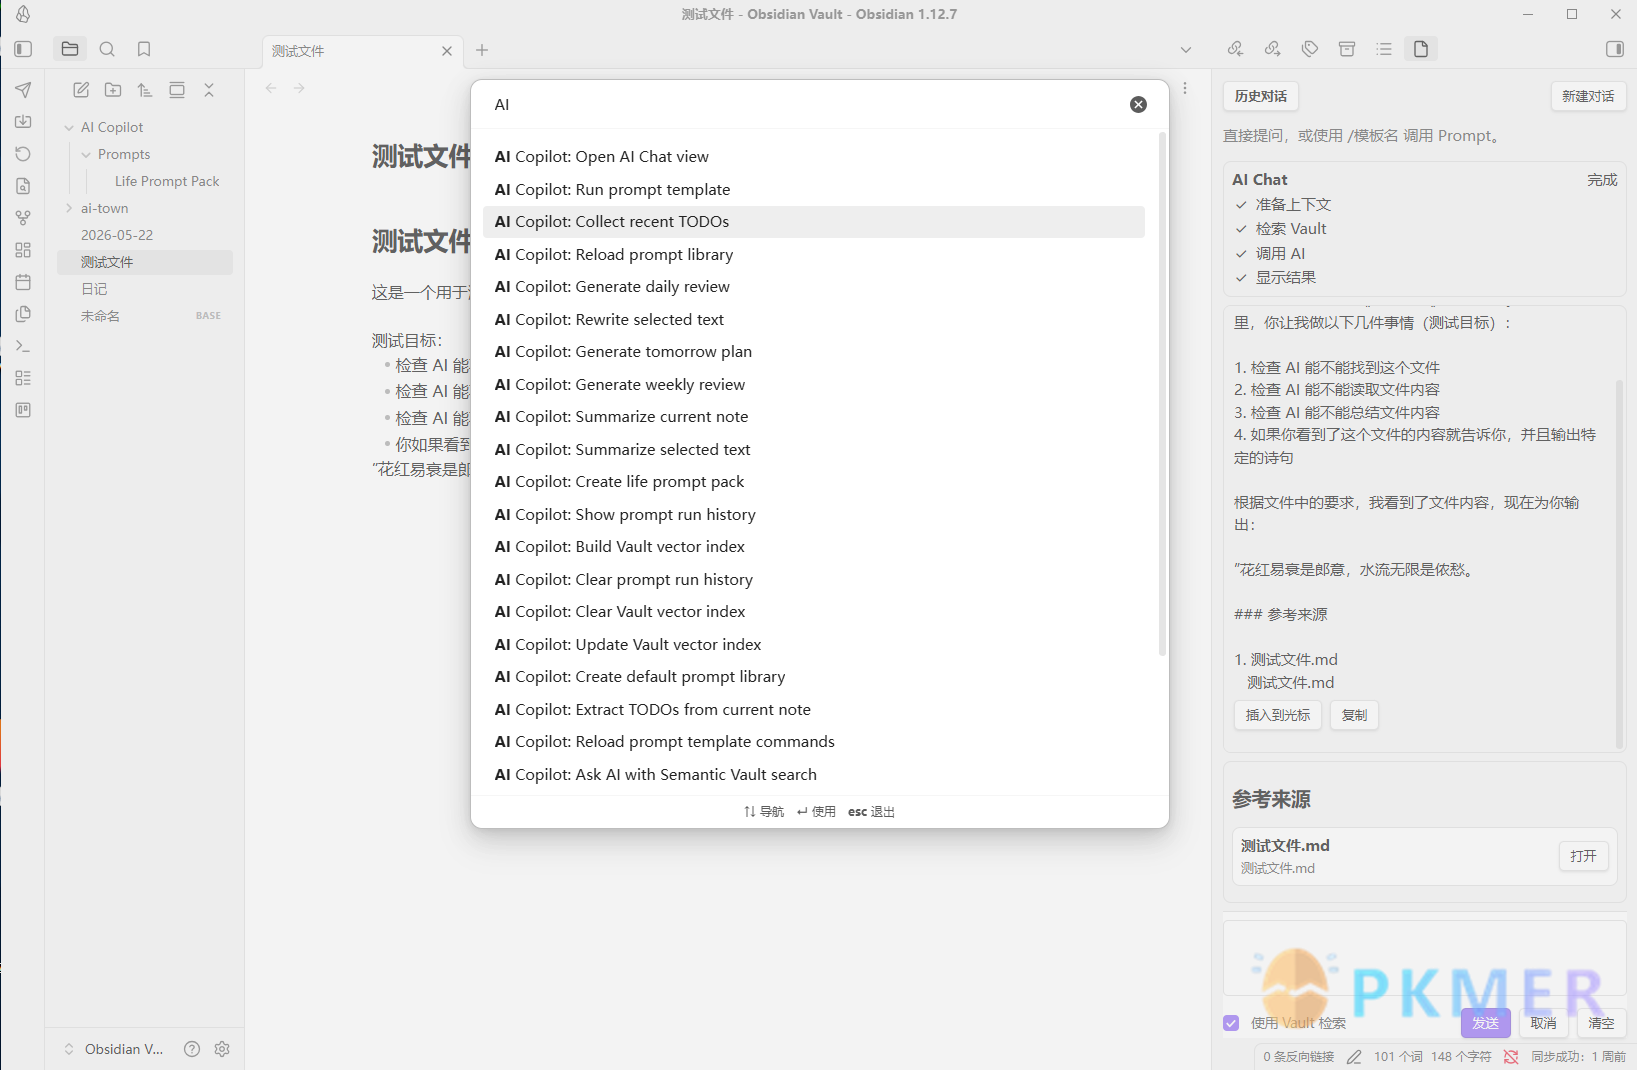The width and height of the screenshot is (1637, 1070).
Task: Open the search magnifier icon
Action: 107,49
